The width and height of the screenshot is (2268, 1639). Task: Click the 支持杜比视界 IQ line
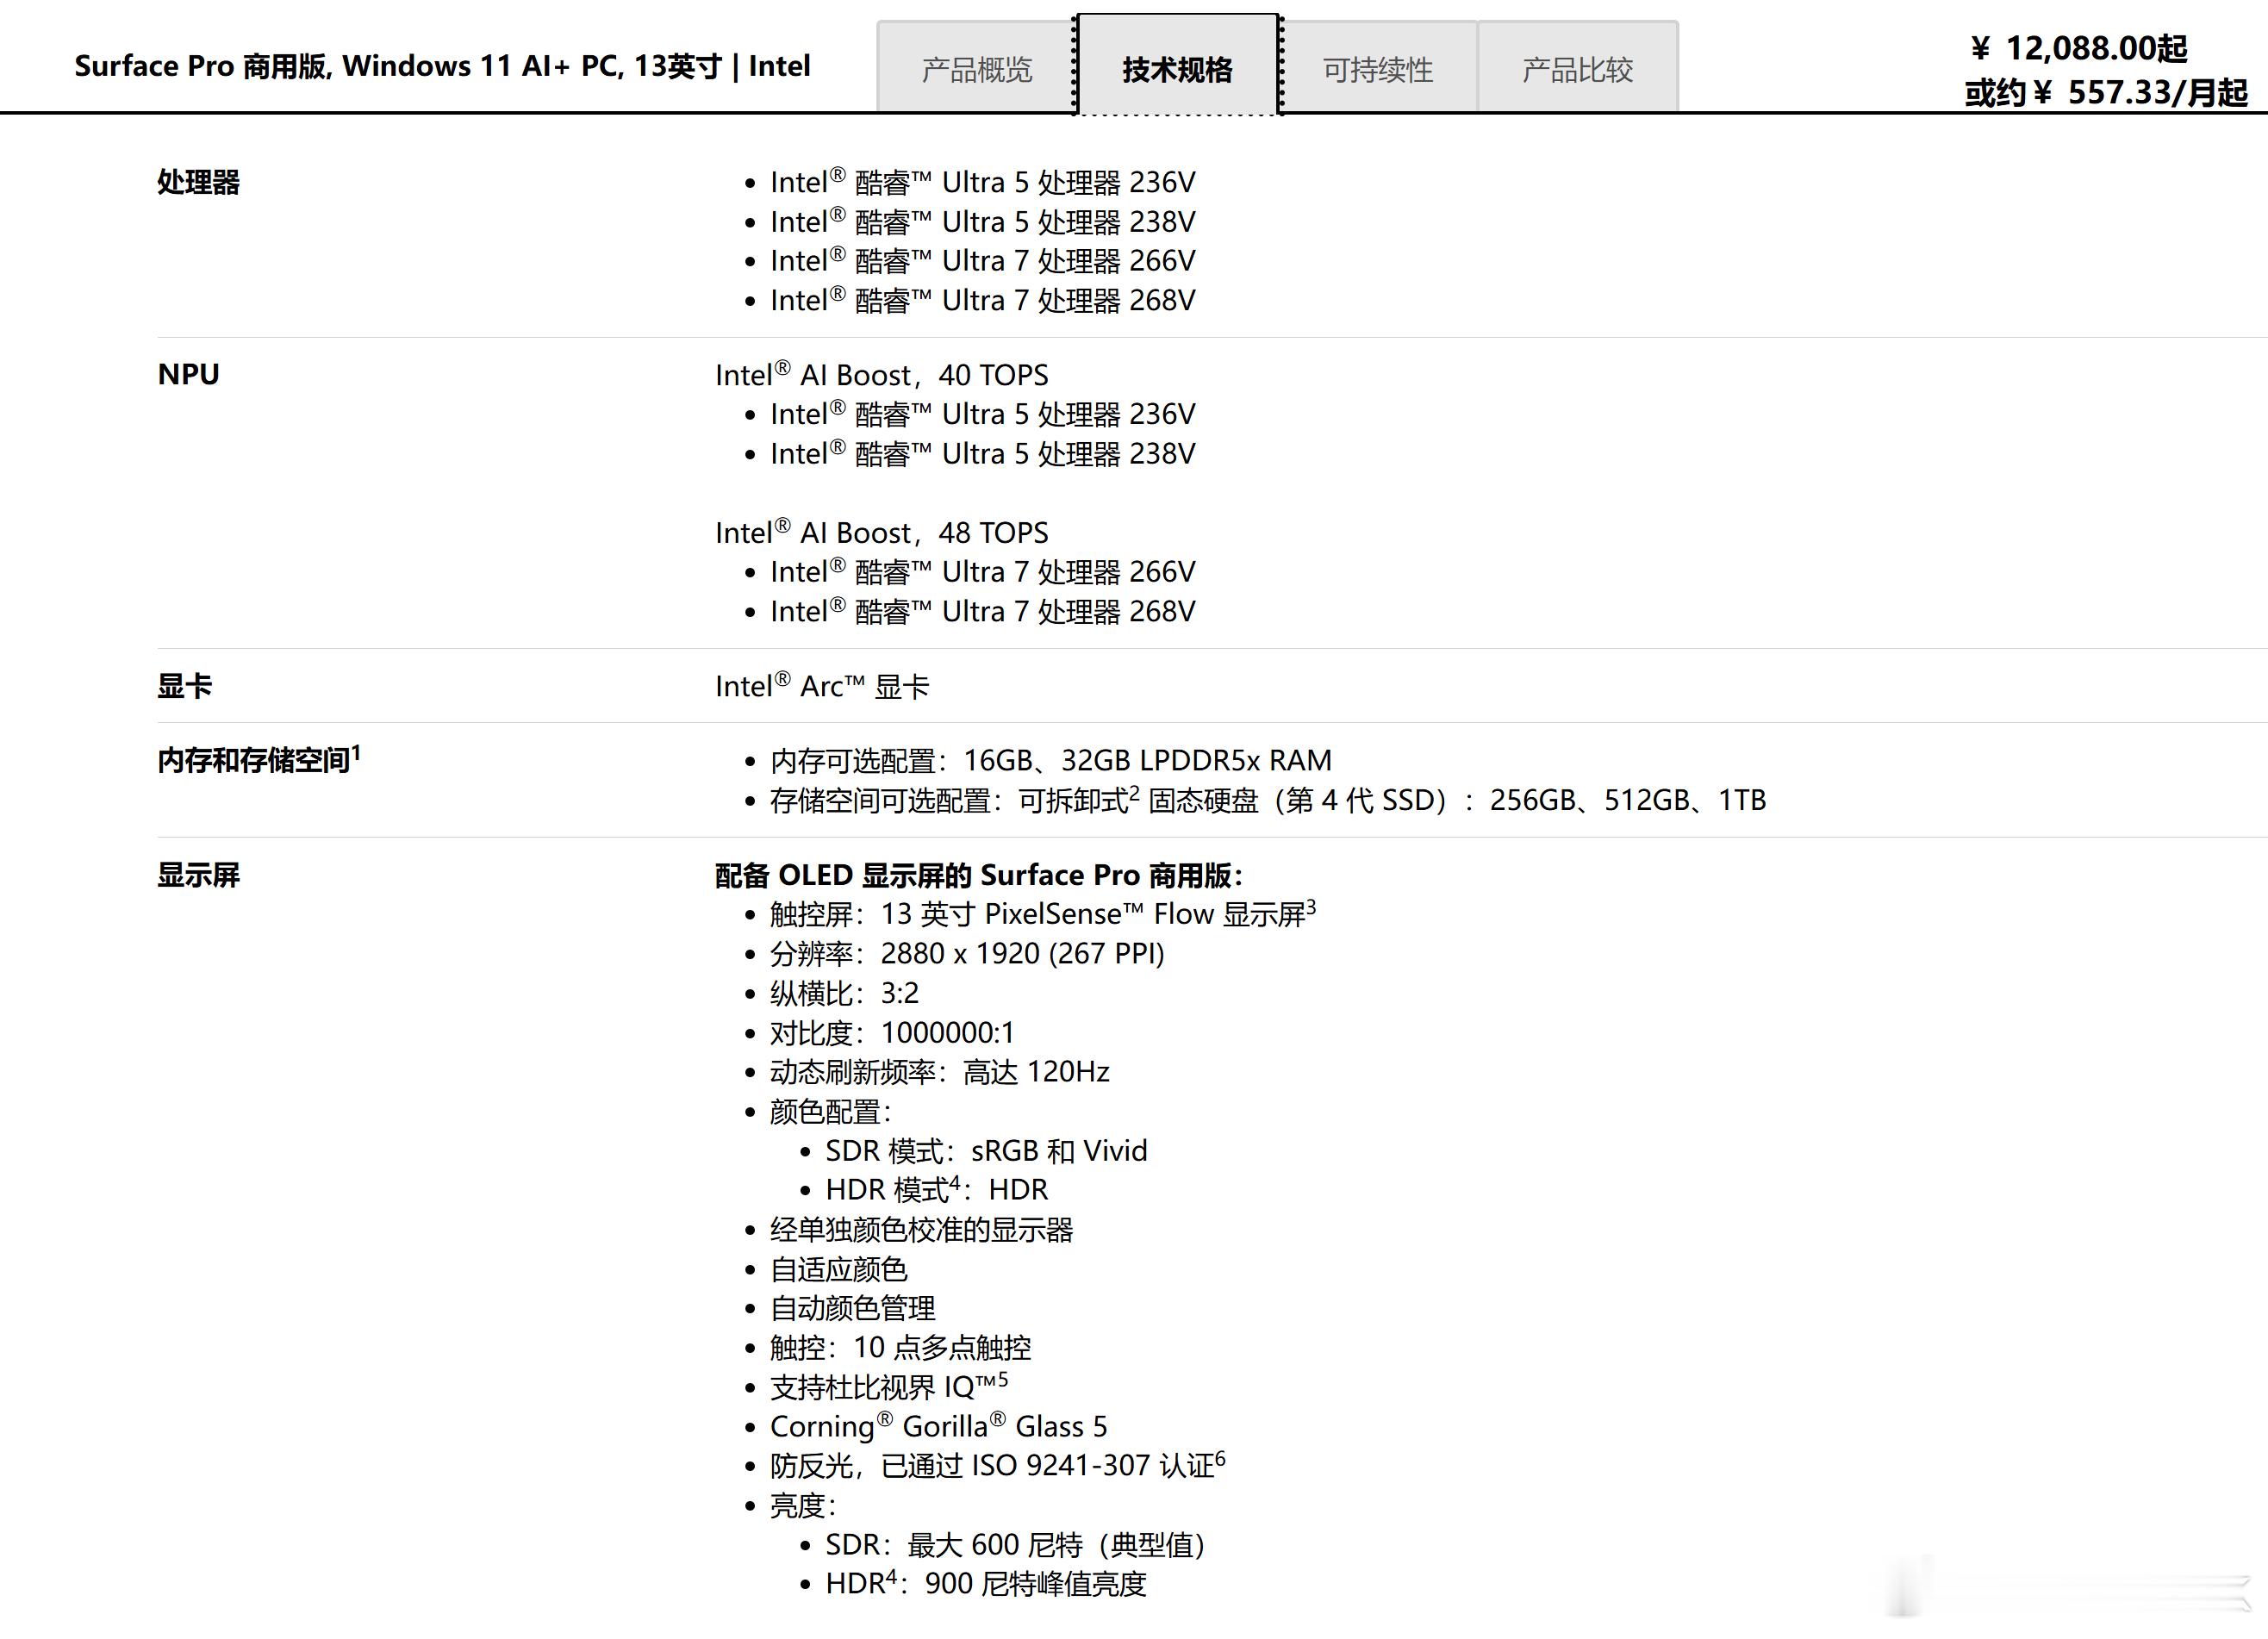(888, 1386)
